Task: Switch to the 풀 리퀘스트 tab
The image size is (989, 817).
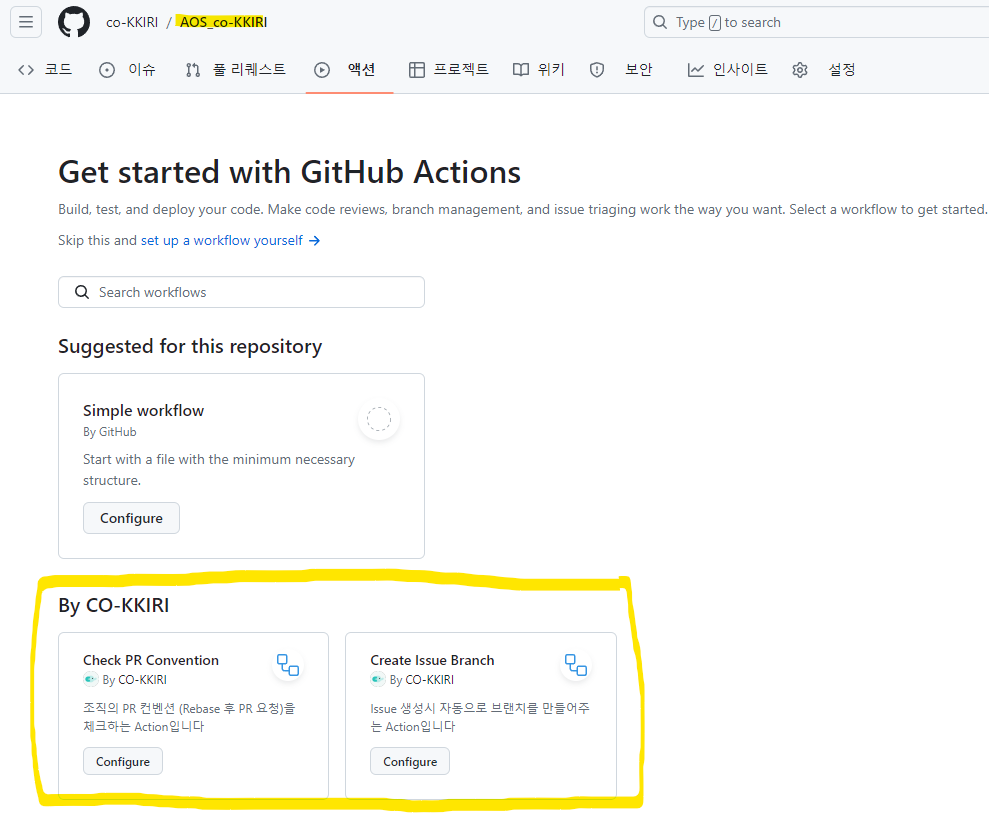Action: point(236,69)
